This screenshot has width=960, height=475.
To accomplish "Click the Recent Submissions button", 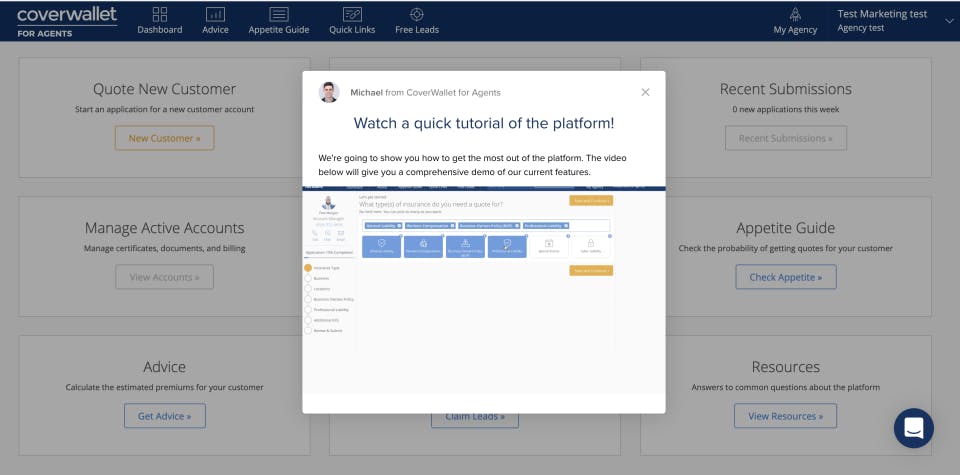I will point(786,138).
